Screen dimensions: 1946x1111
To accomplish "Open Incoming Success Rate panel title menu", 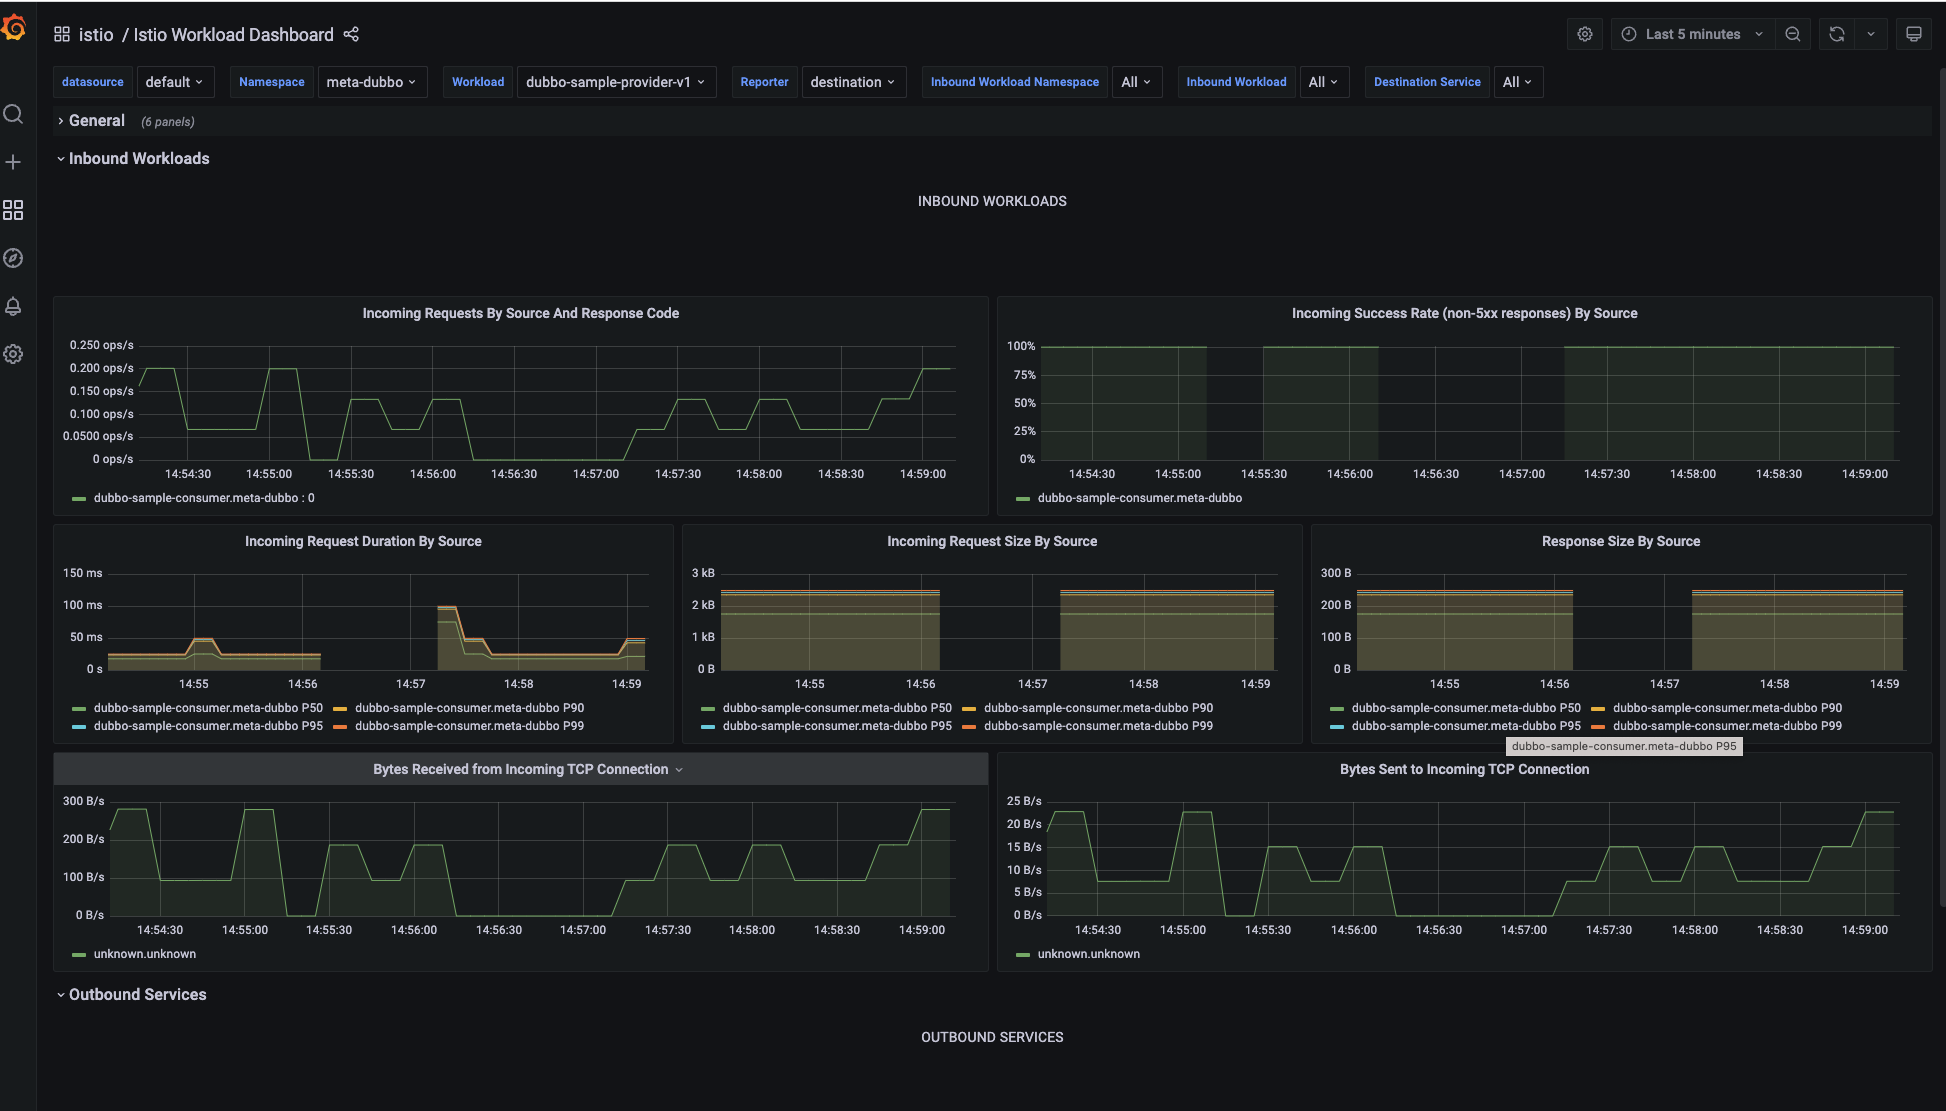I will pyautogui.click(x=1464, y=313).
